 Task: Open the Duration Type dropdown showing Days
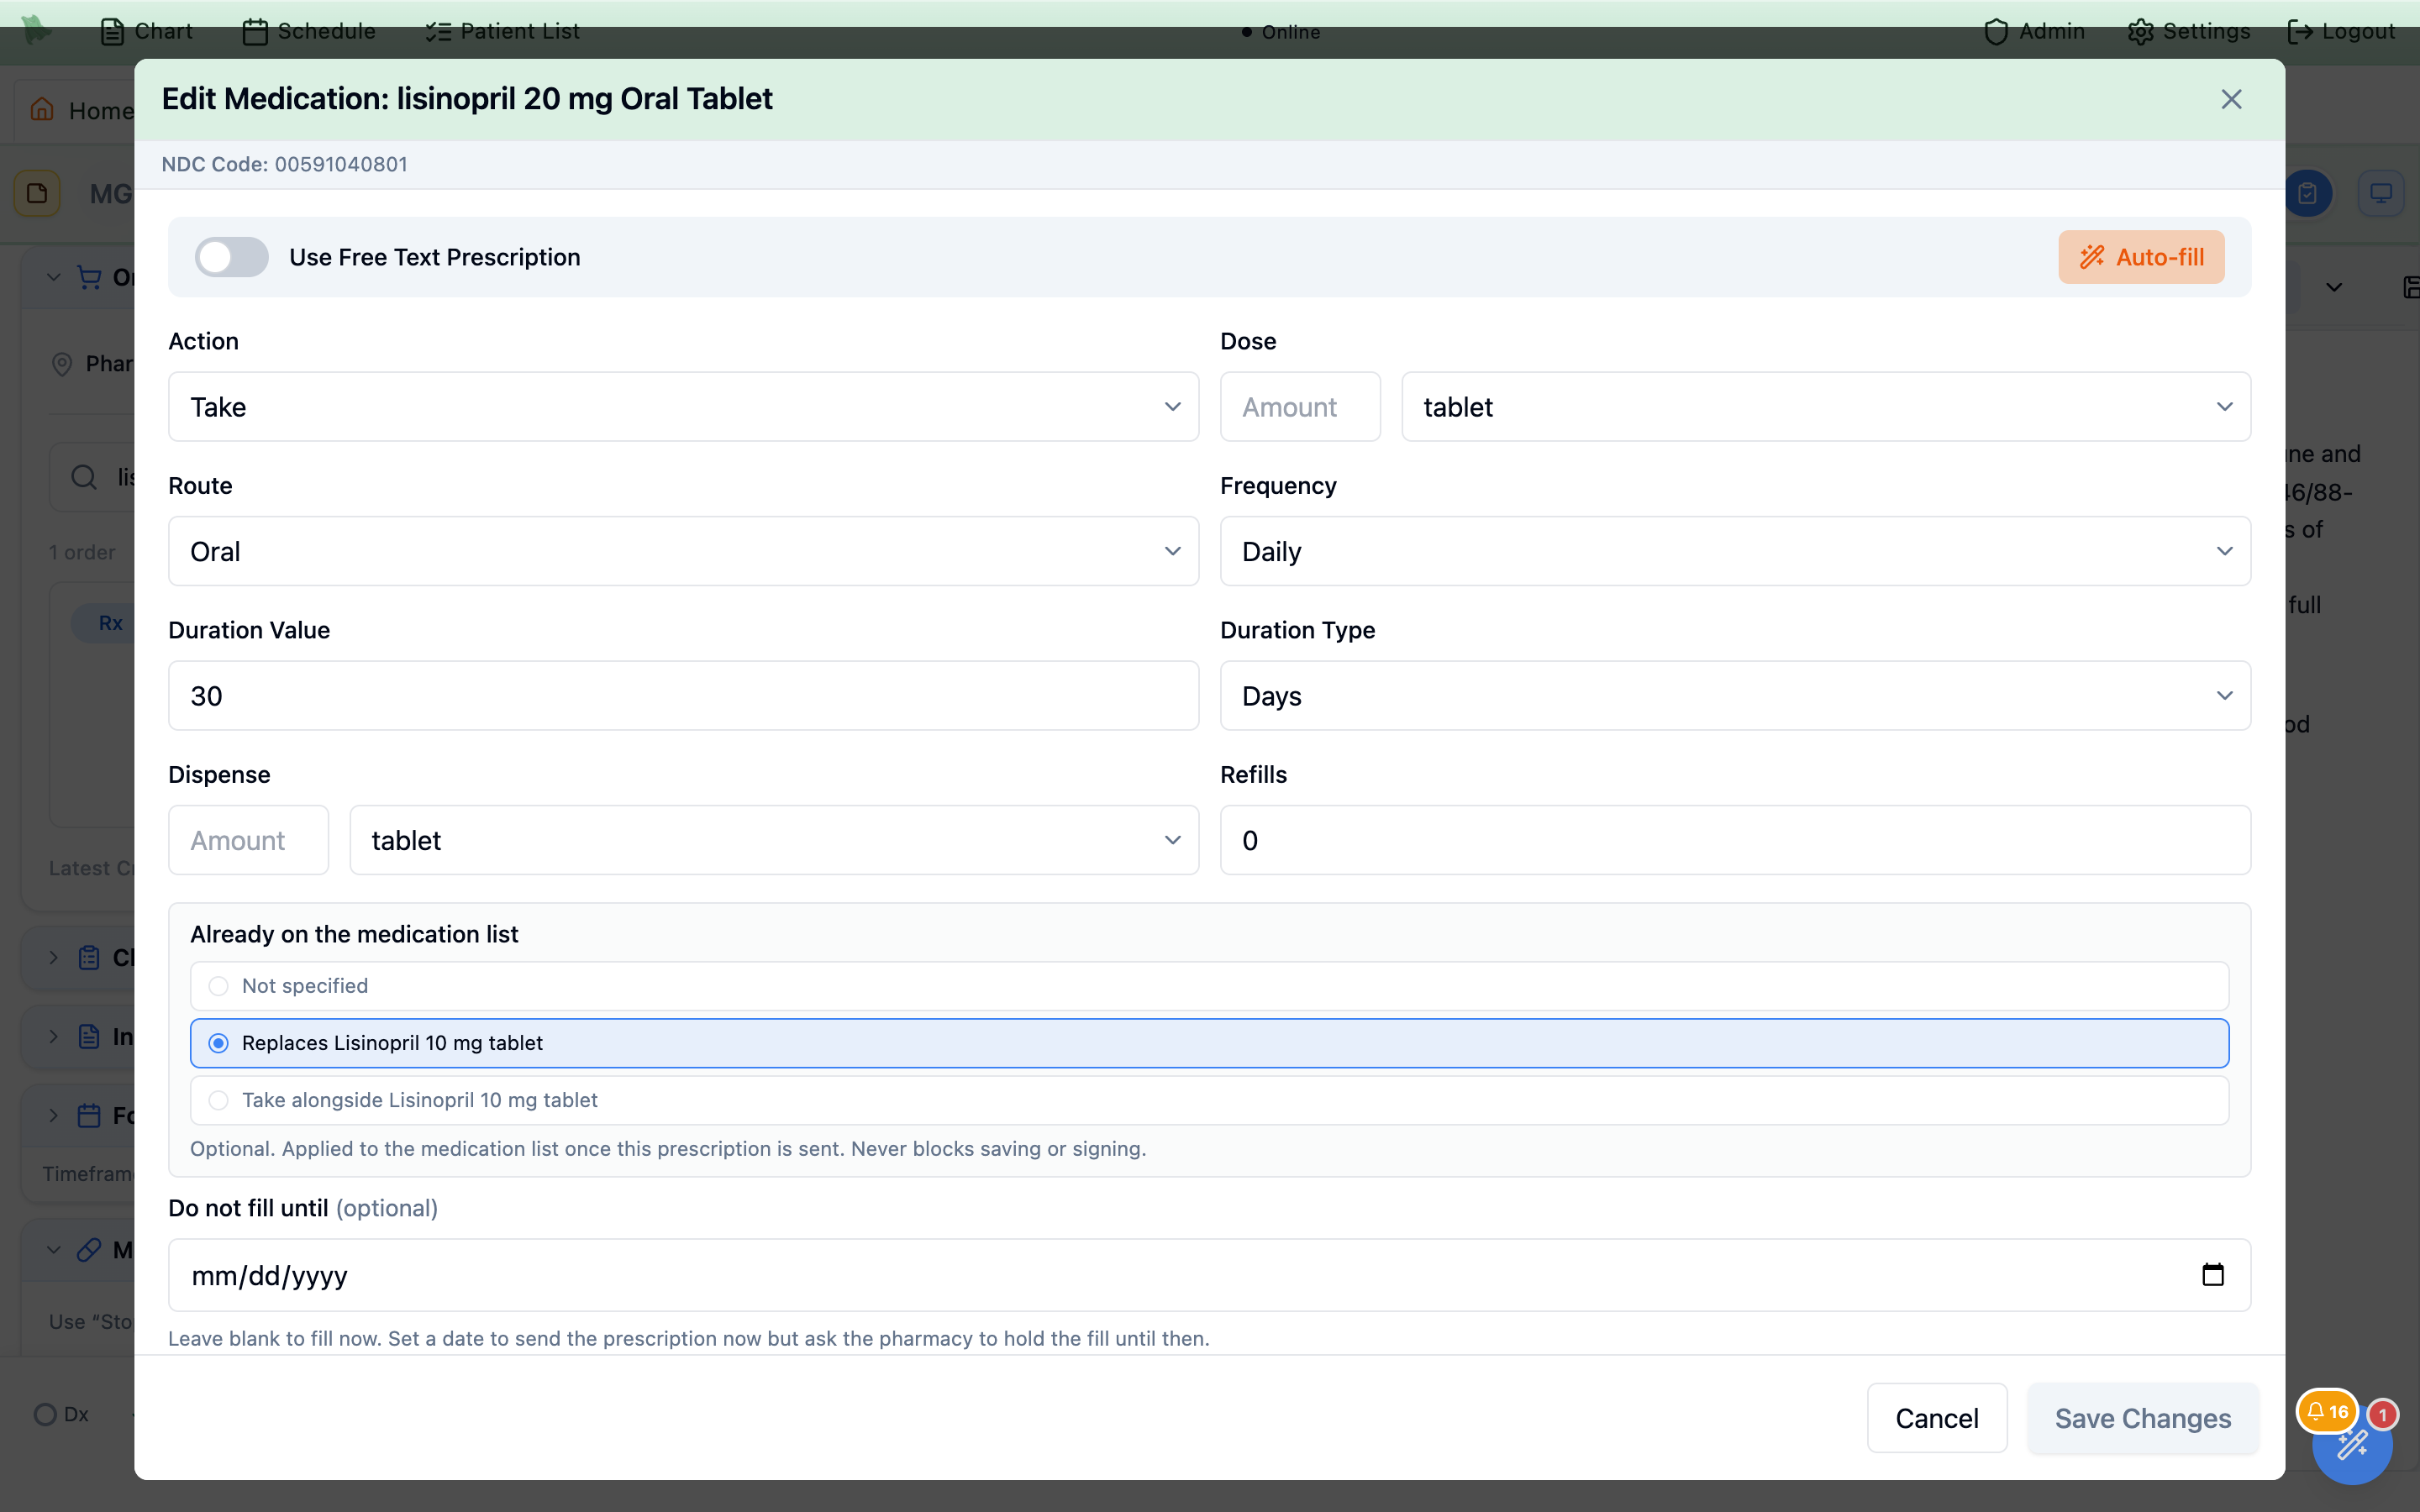(1735, 696)
